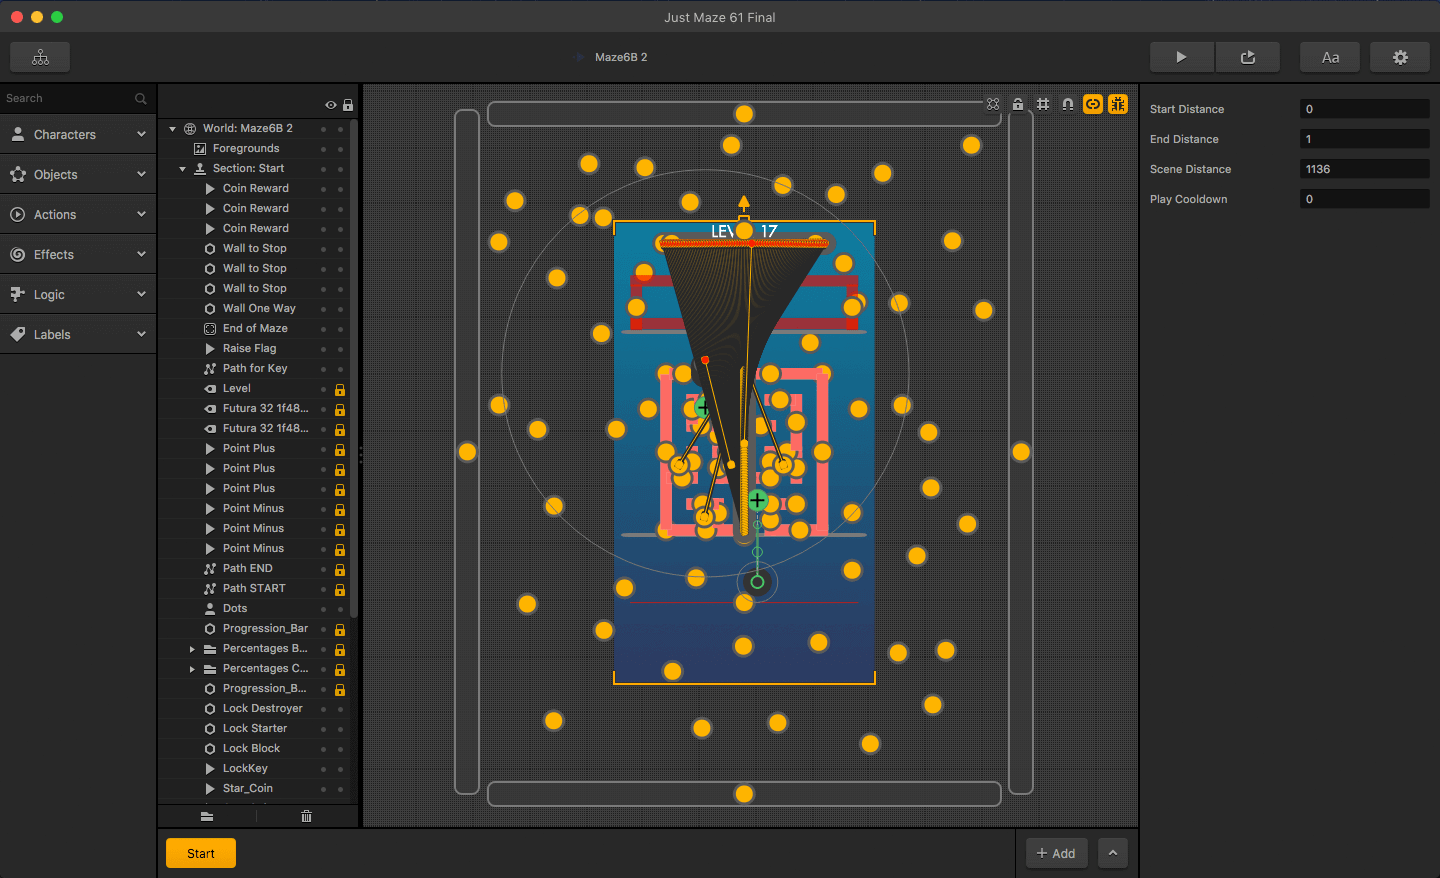Collapse the Section: Start tree node

182,169
